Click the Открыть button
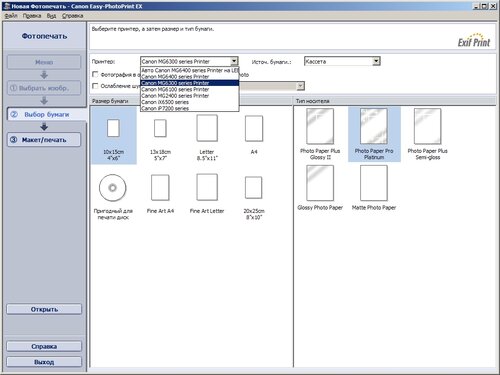The width and height of the screenshot is (500, 375). (44, 309)
